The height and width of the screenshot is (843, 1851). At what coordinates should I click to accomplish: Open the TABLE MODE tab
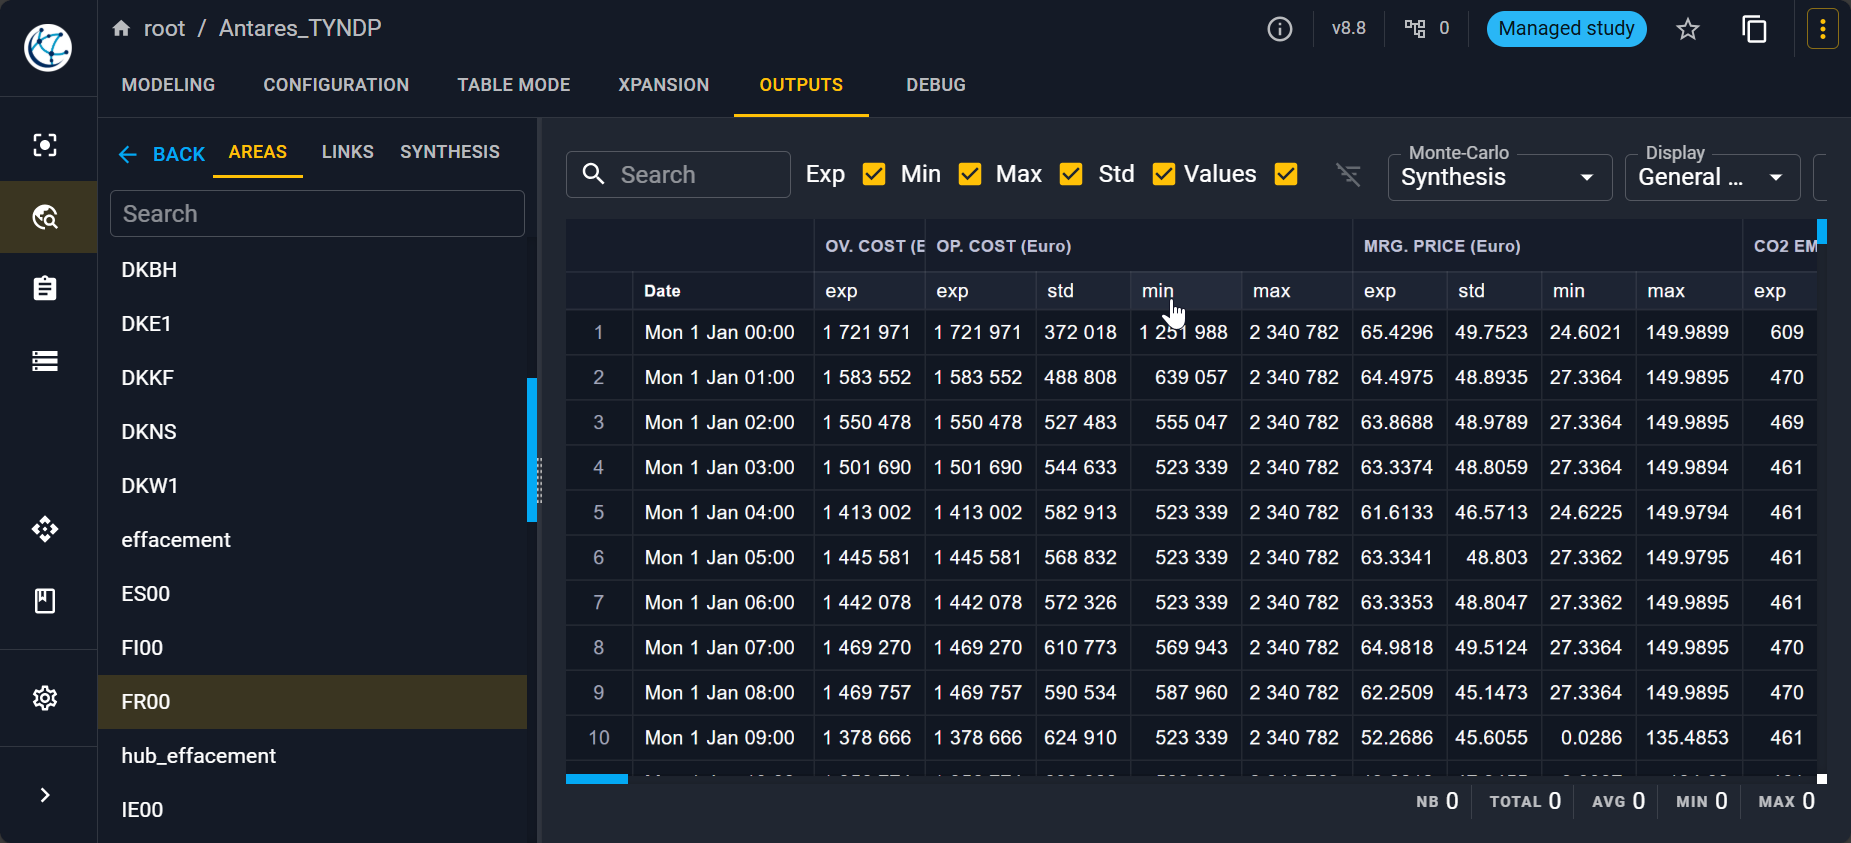coord(514,85)
